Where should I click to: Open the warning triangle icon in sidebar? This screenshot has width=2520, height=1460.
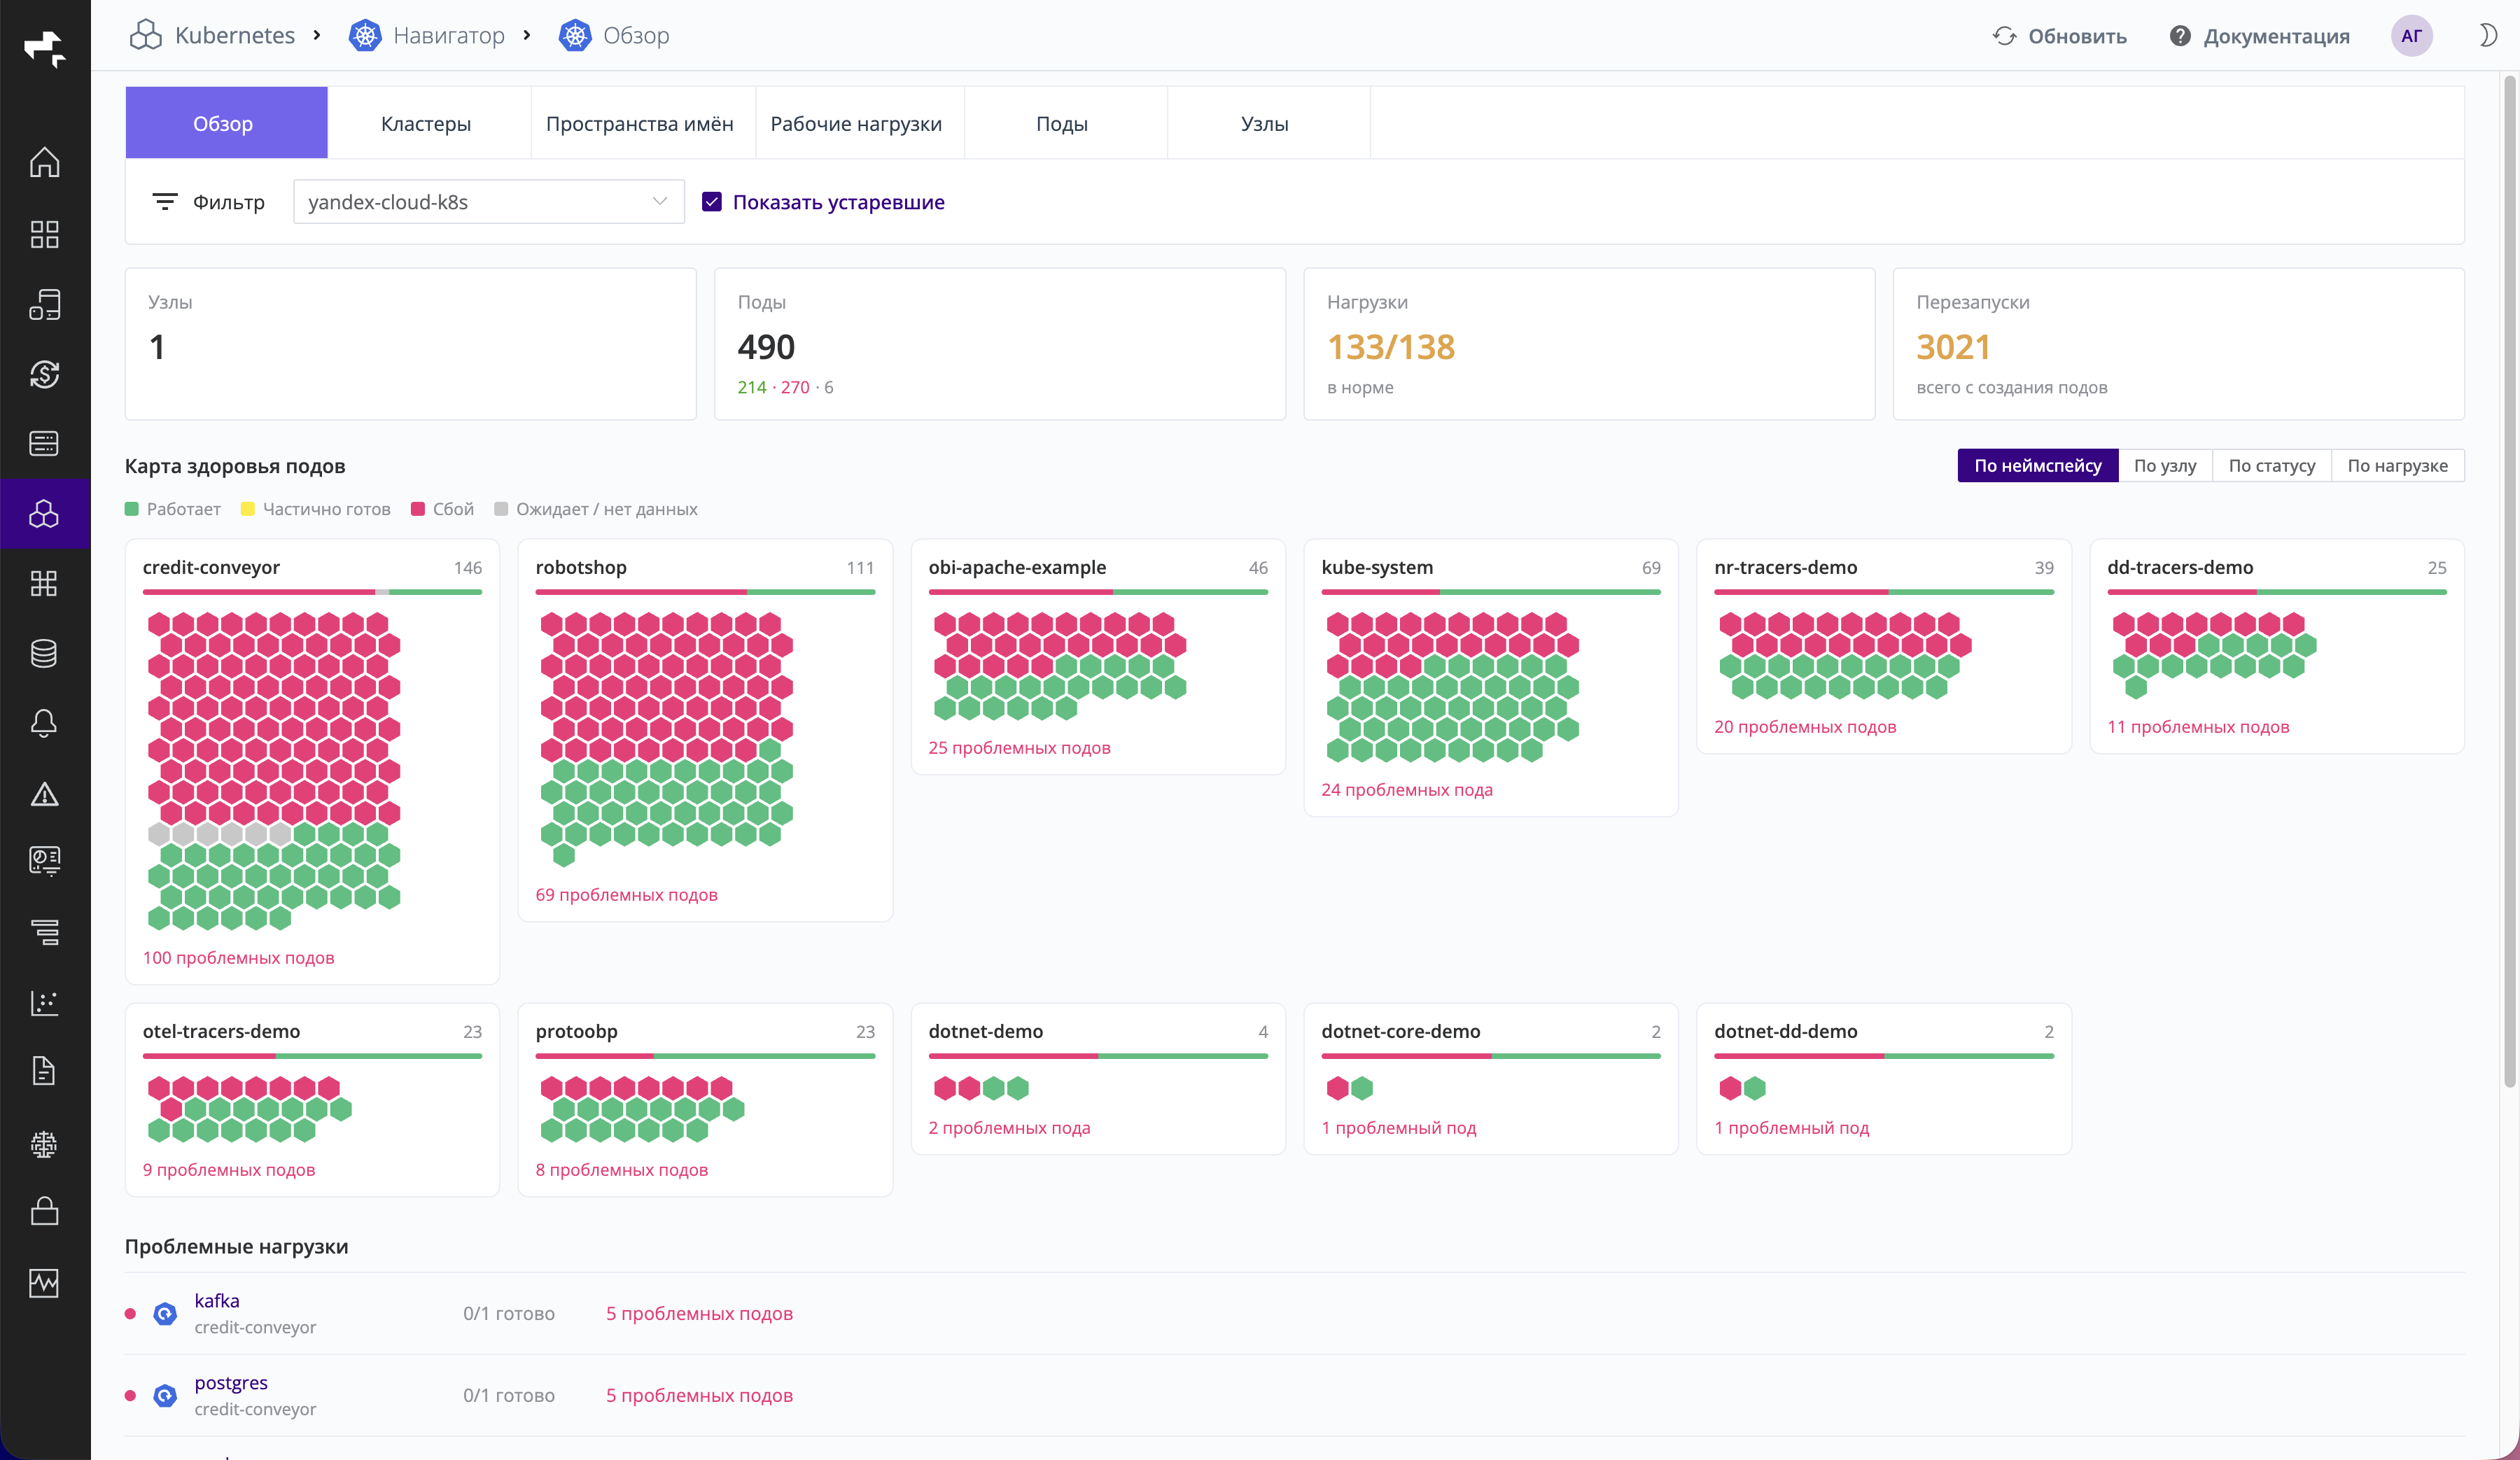click(x=44, y=794)
